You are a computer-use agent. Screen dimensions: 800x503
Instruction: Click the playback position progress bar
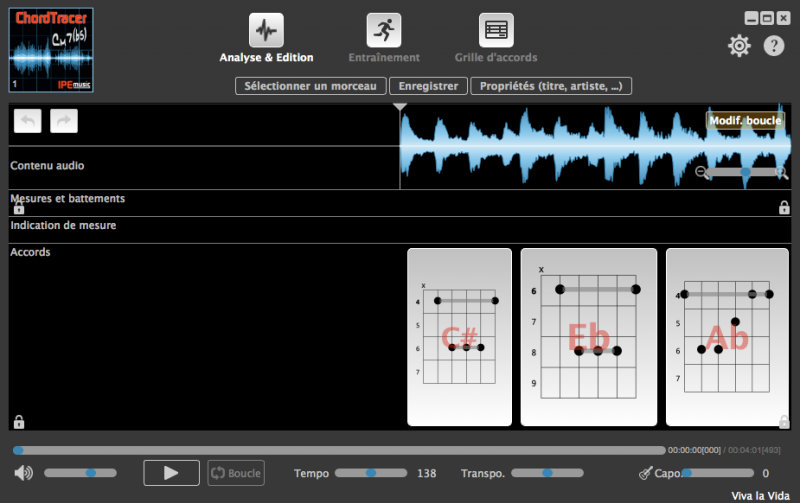[x=339, y=450]
